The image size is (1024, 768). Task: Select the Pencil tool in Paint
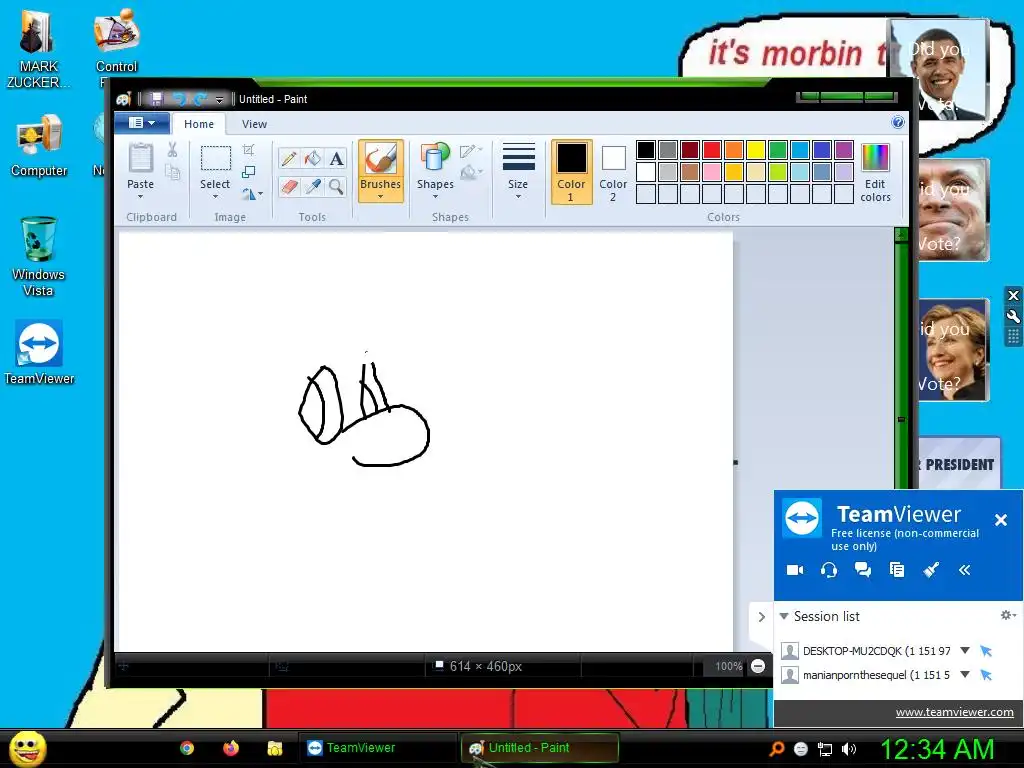click(289, 159)
